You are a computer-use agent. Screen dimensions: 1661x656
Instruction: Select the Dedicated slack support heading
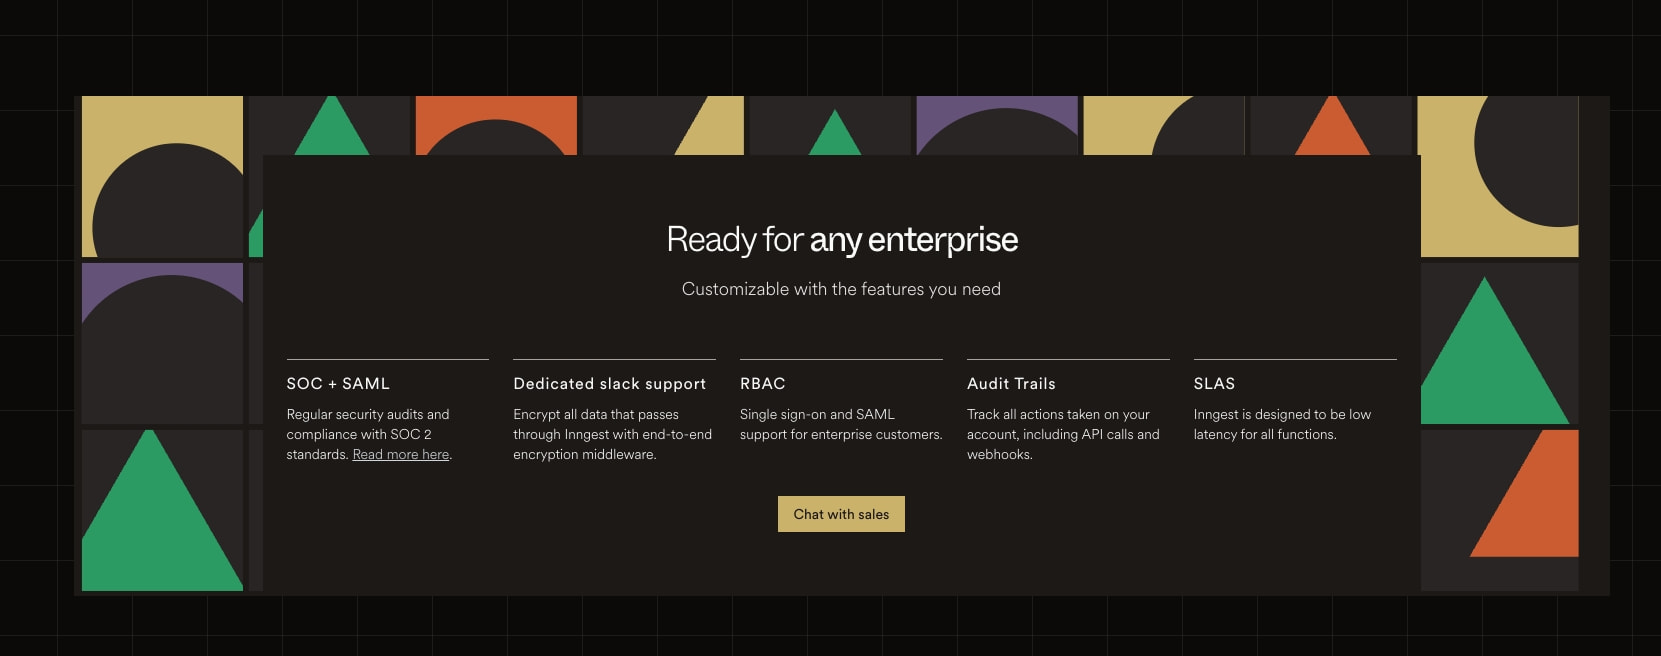click(609, 383)
